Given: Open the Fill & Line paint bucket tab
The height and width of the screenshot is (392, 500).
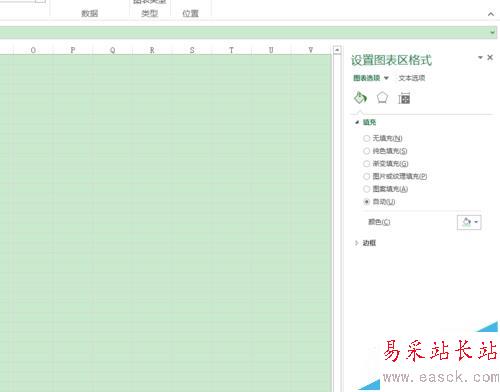Looking at the screenshot, I should click(360, 98).
